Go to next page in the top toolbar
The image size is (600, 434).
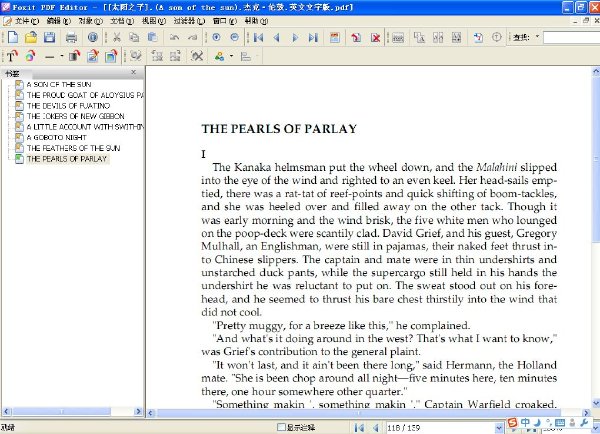(x=295, y=38)
